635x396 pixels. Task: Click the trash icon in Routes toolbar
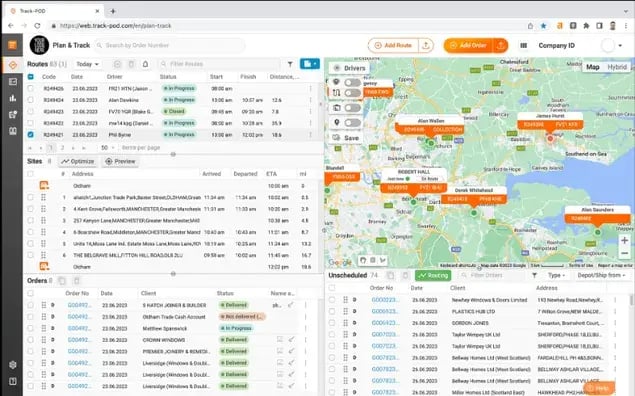(x=131, y=64)
